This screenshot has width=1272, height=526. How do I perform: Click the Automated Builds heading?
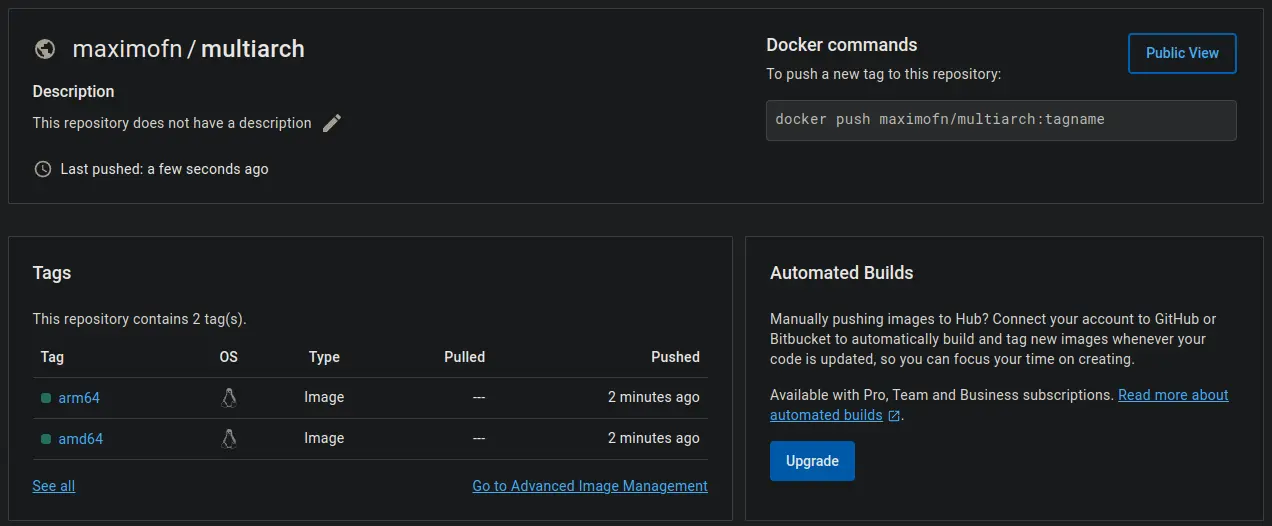tap(842, 273)
